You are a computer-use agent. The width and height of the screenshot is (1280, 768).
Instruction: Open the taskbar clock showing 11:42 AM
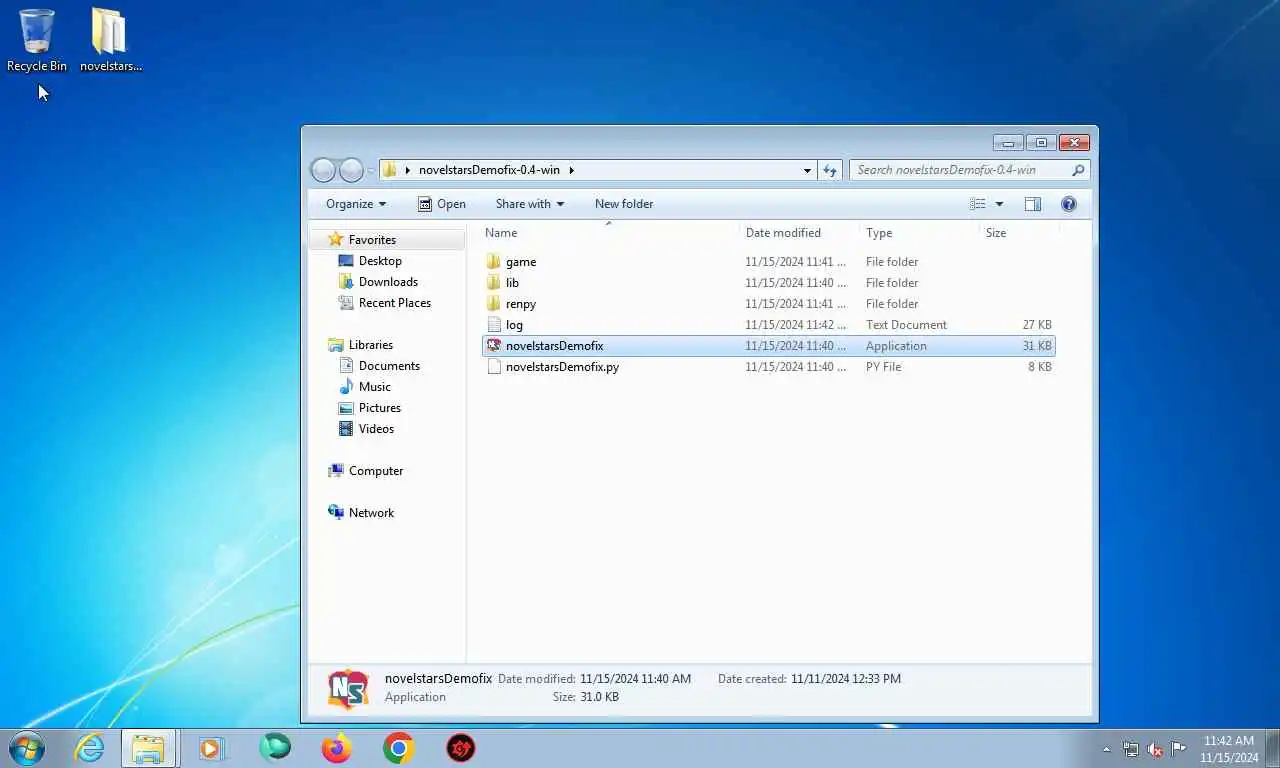pos(1229,749)
